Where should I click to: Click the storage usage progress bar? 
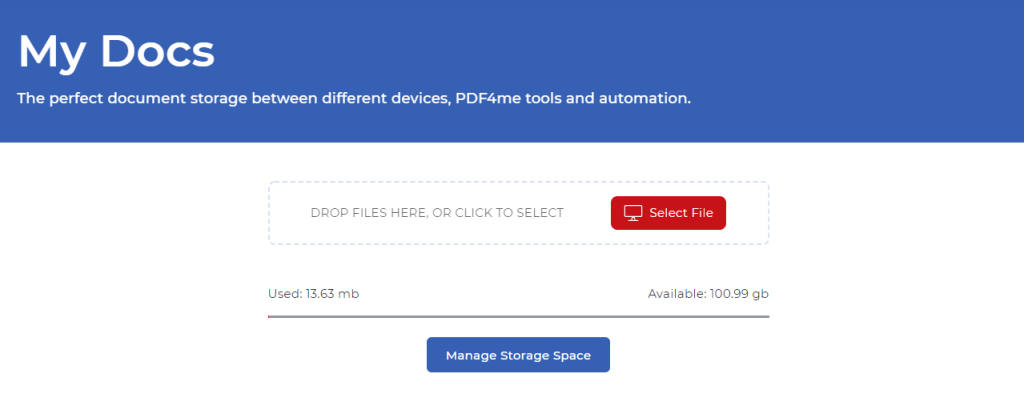pyautogui.click(x=519, y=317)
